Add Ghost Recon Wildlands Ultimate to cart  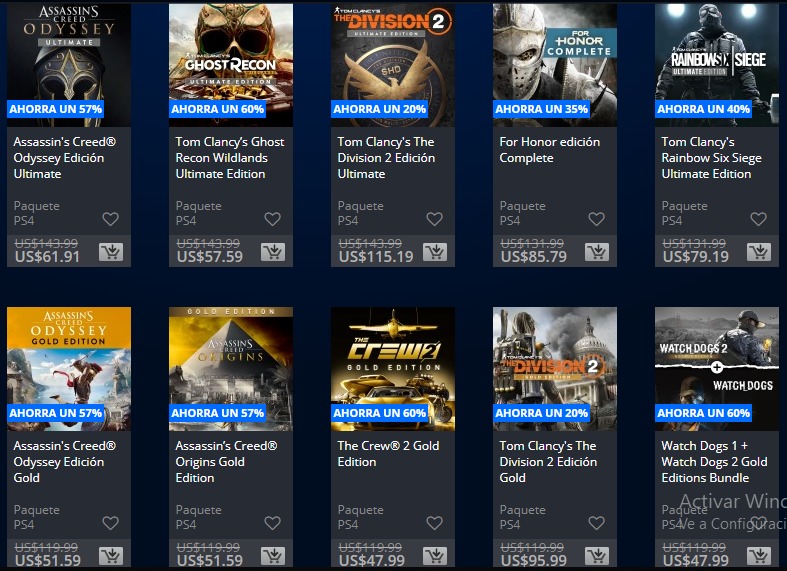pos(273,251)
